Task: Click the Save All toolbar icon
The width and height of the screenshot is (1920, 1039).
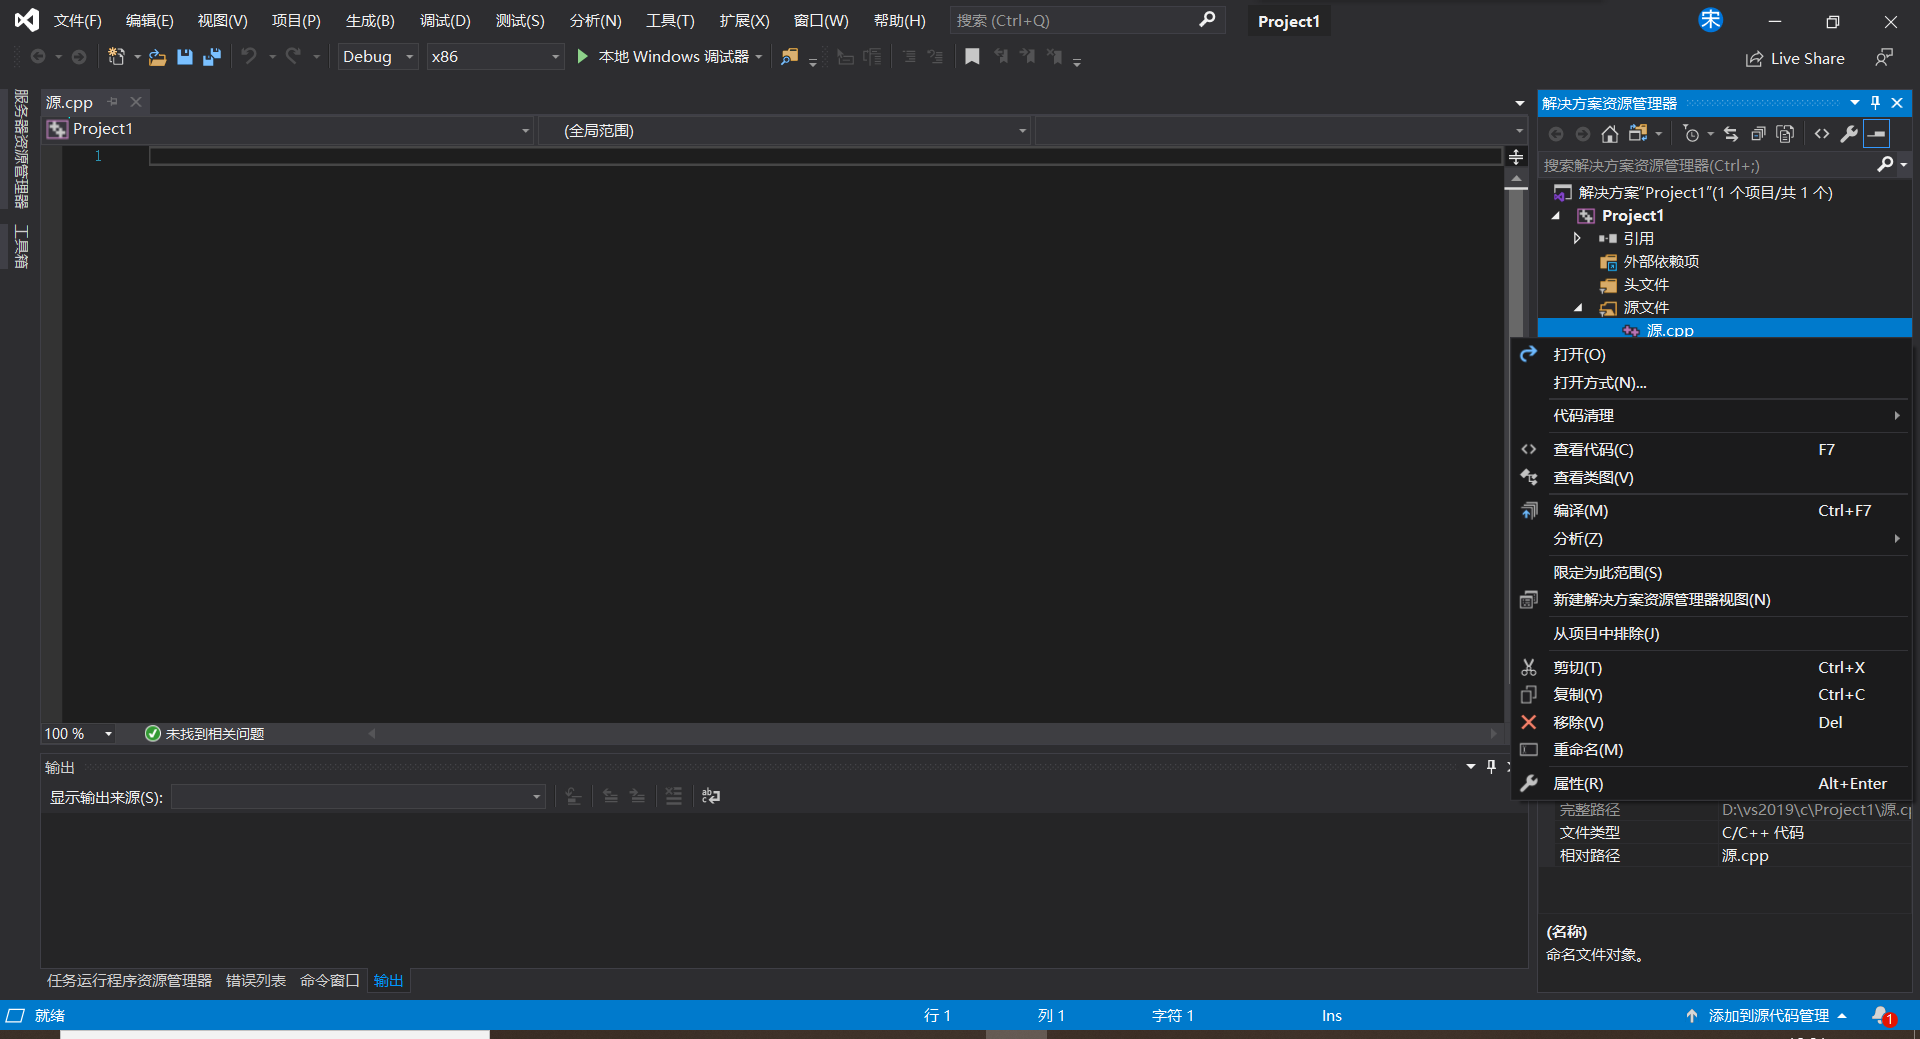Action: click(x=211, y=57)
